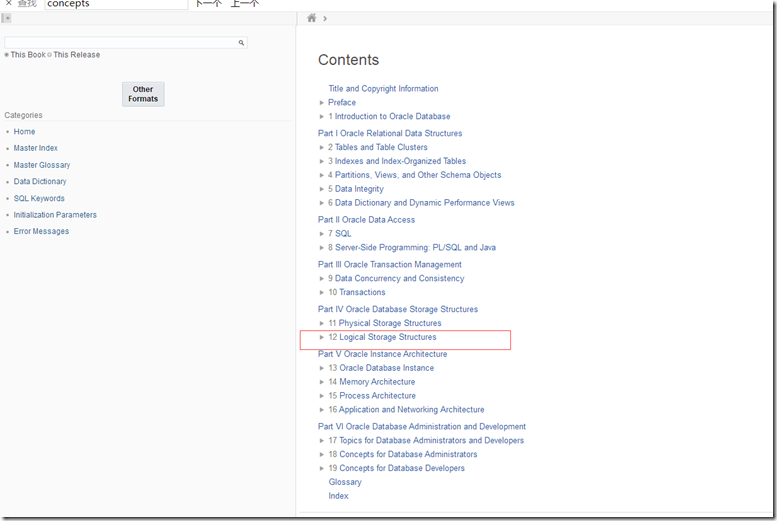Open 7 SQL chapter link
The image size is (777, 521).
tap(339, 233)
